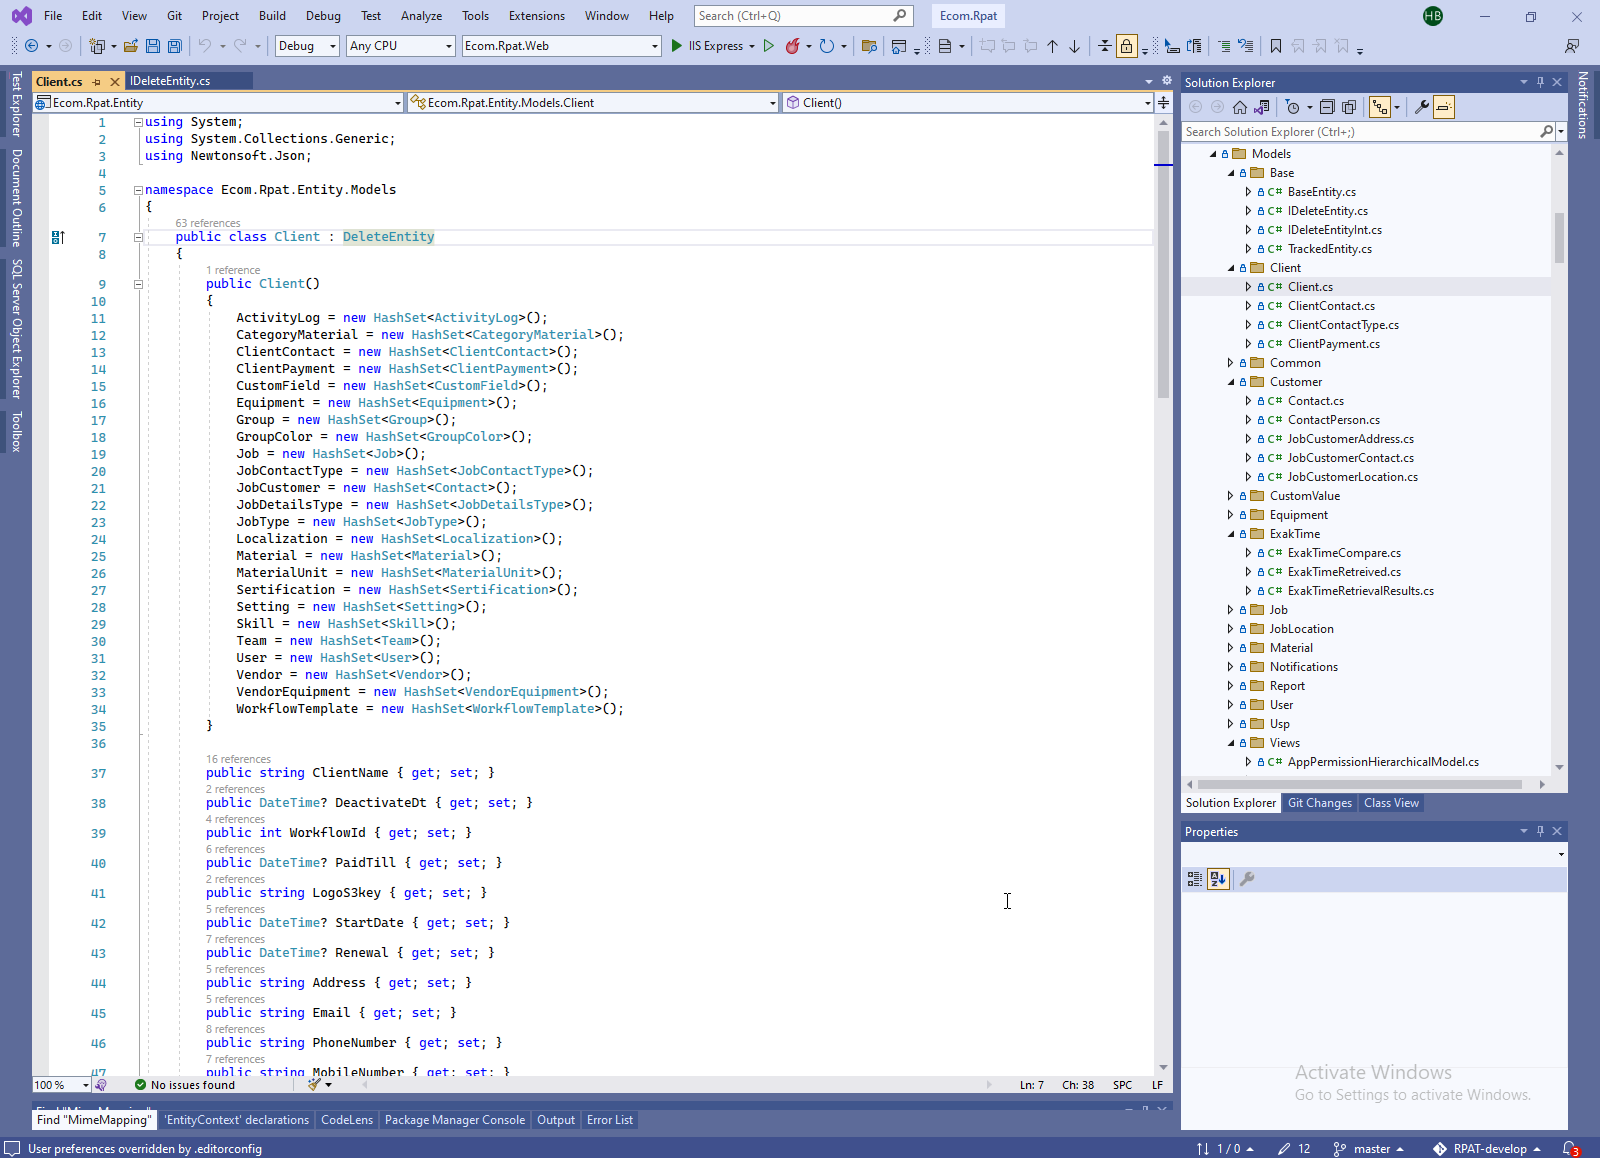Click the toolbar bookmark icon
Image resolution: width=1600 pixels, height=1158 pixels.
point(1276,46)
